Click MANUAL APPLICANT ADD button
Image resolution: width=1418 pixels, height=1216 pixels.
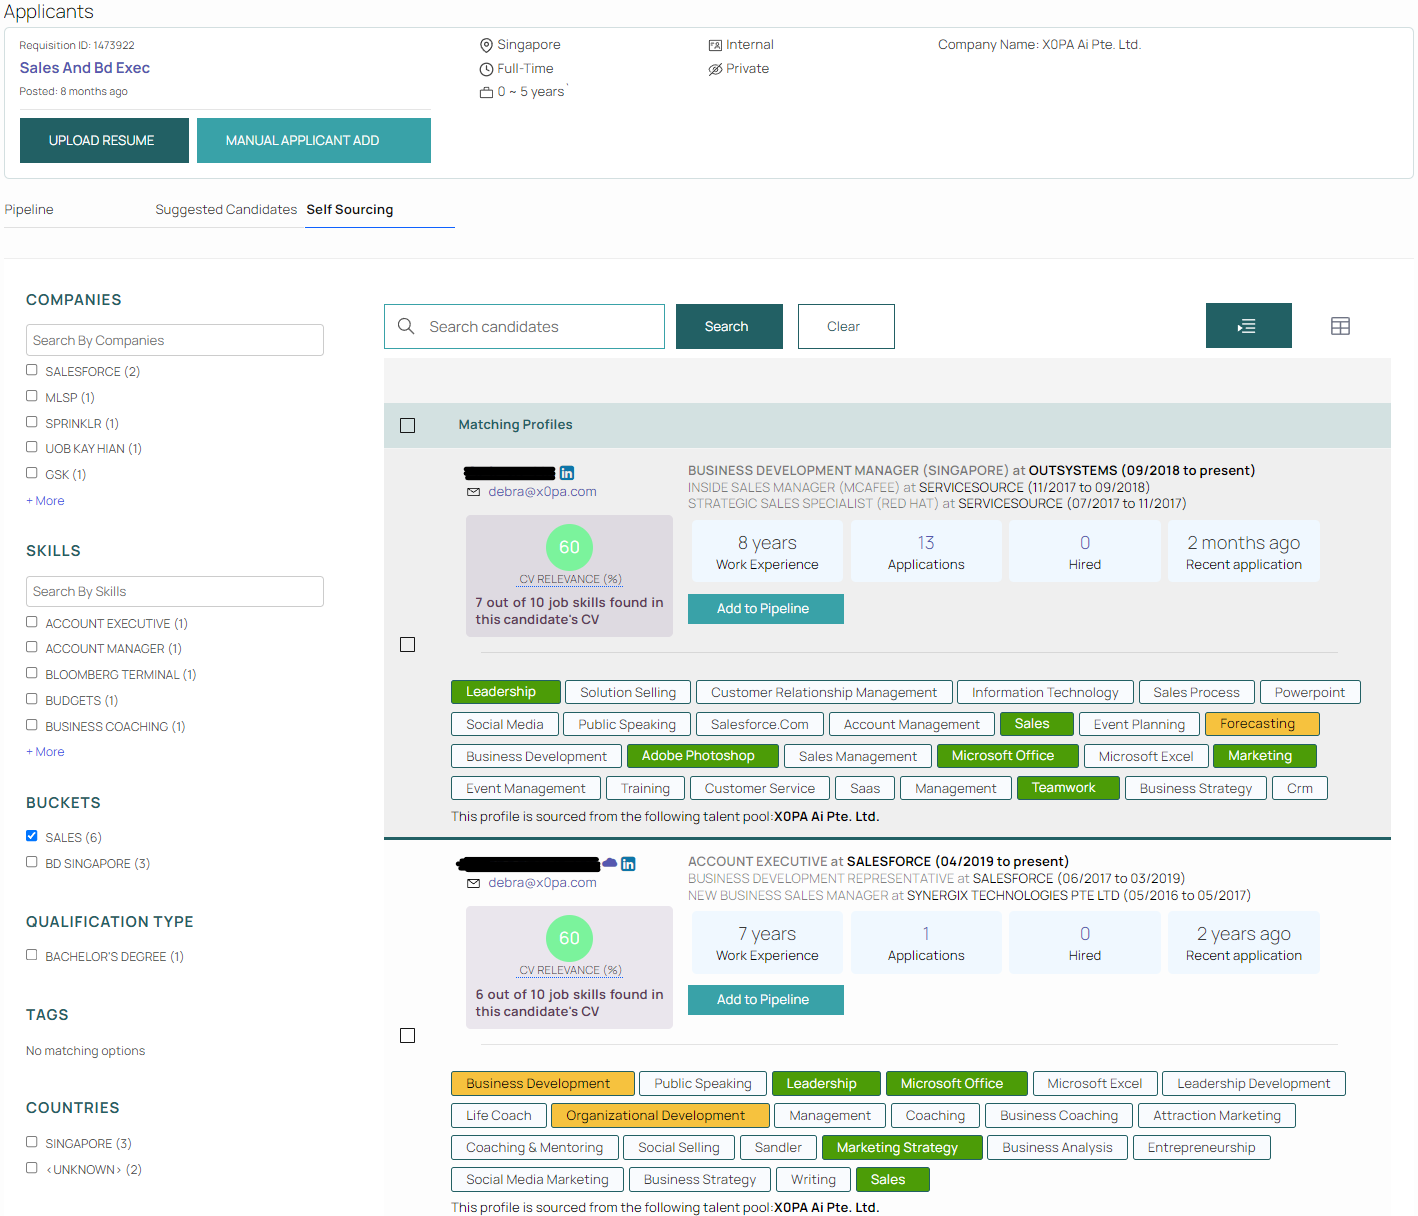(314, 140)
